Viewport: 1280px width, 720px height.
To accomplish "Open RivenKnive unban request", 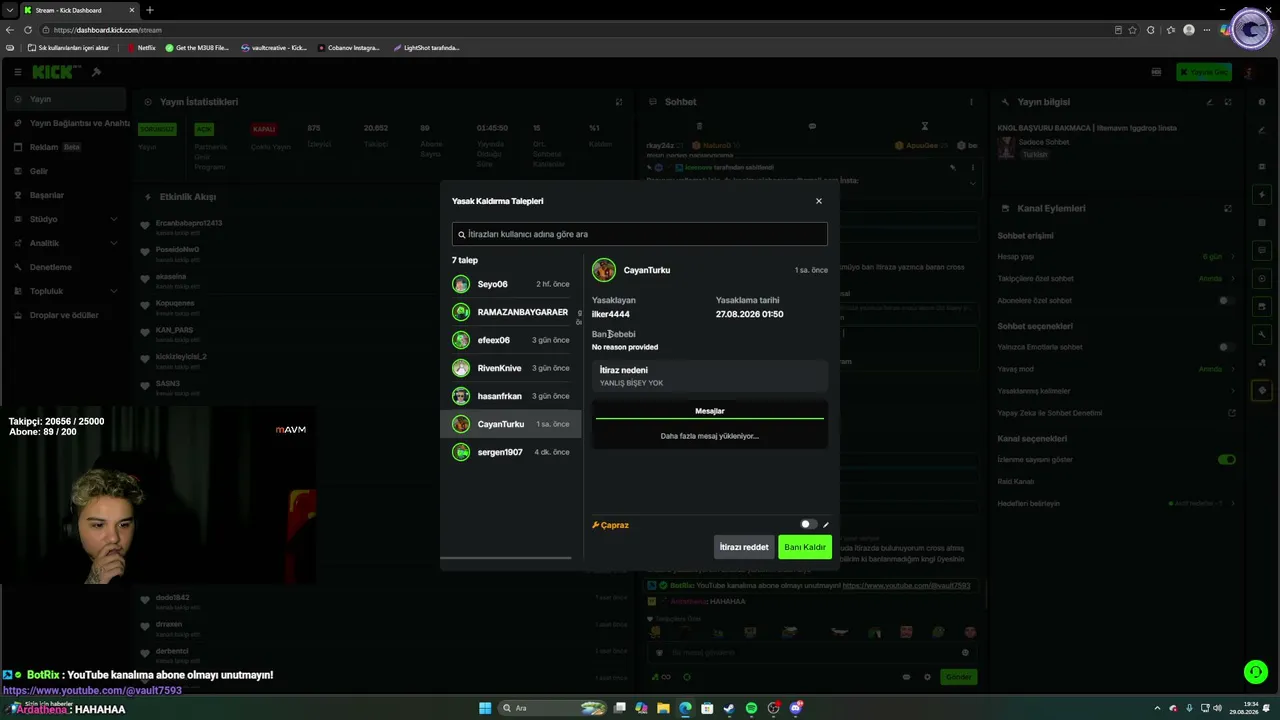I will pyautogui.click(x=511, y=368).
